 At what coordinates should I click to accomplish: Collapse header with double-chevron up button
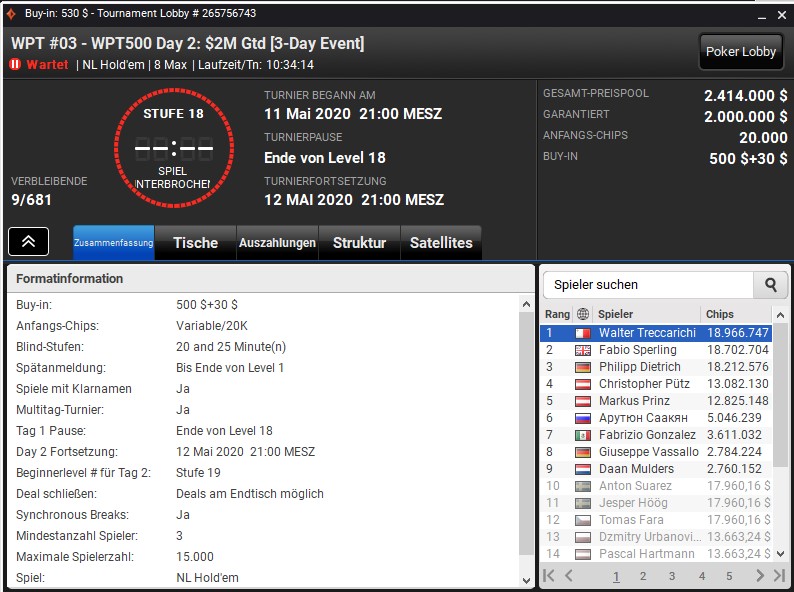coord(28,242)
